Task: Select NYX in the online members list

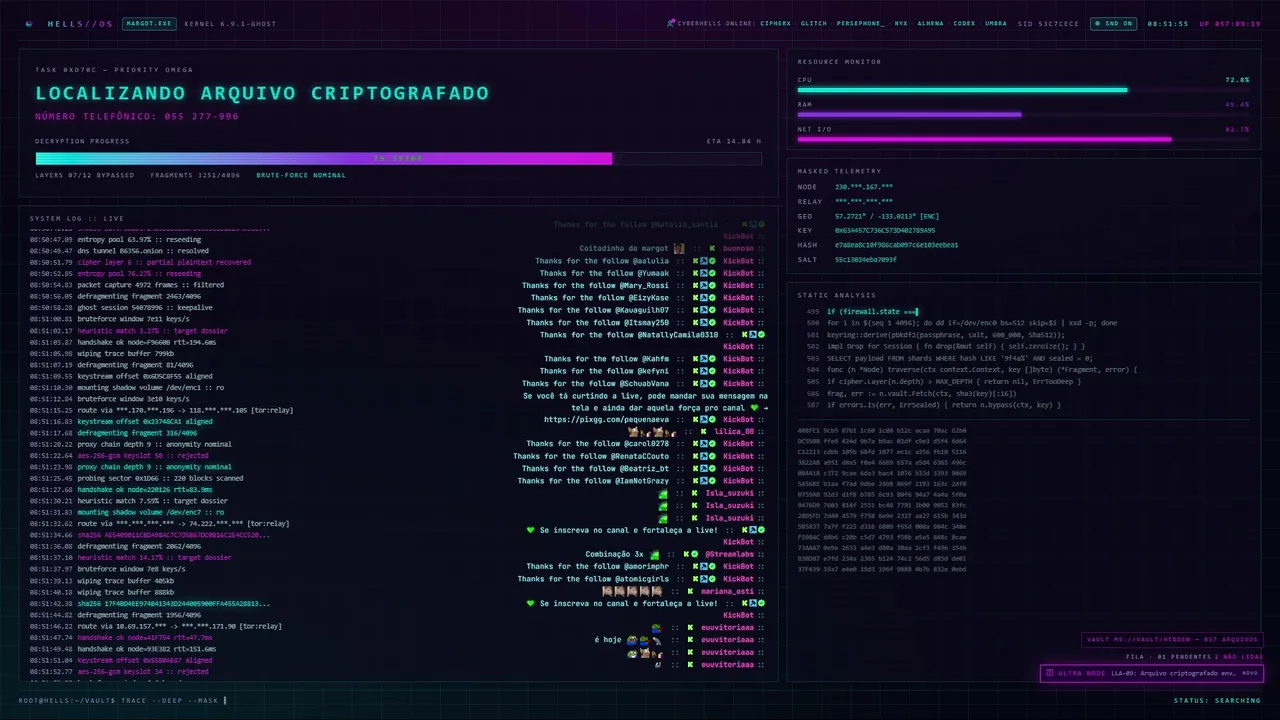Action: (x=901, y=23)
